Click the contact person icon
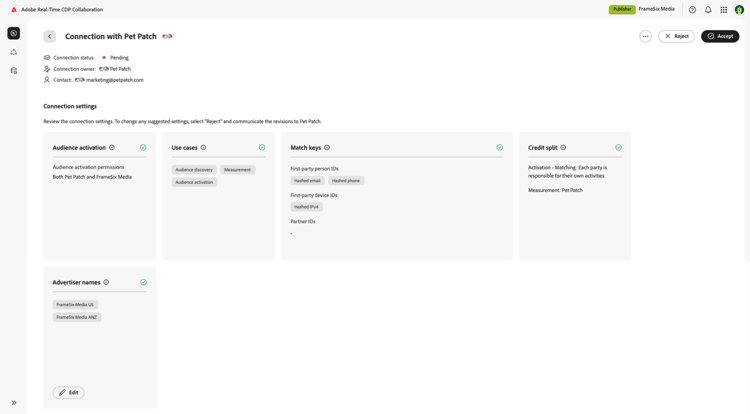This screenshot has height=414, width=750. point(47,80)
